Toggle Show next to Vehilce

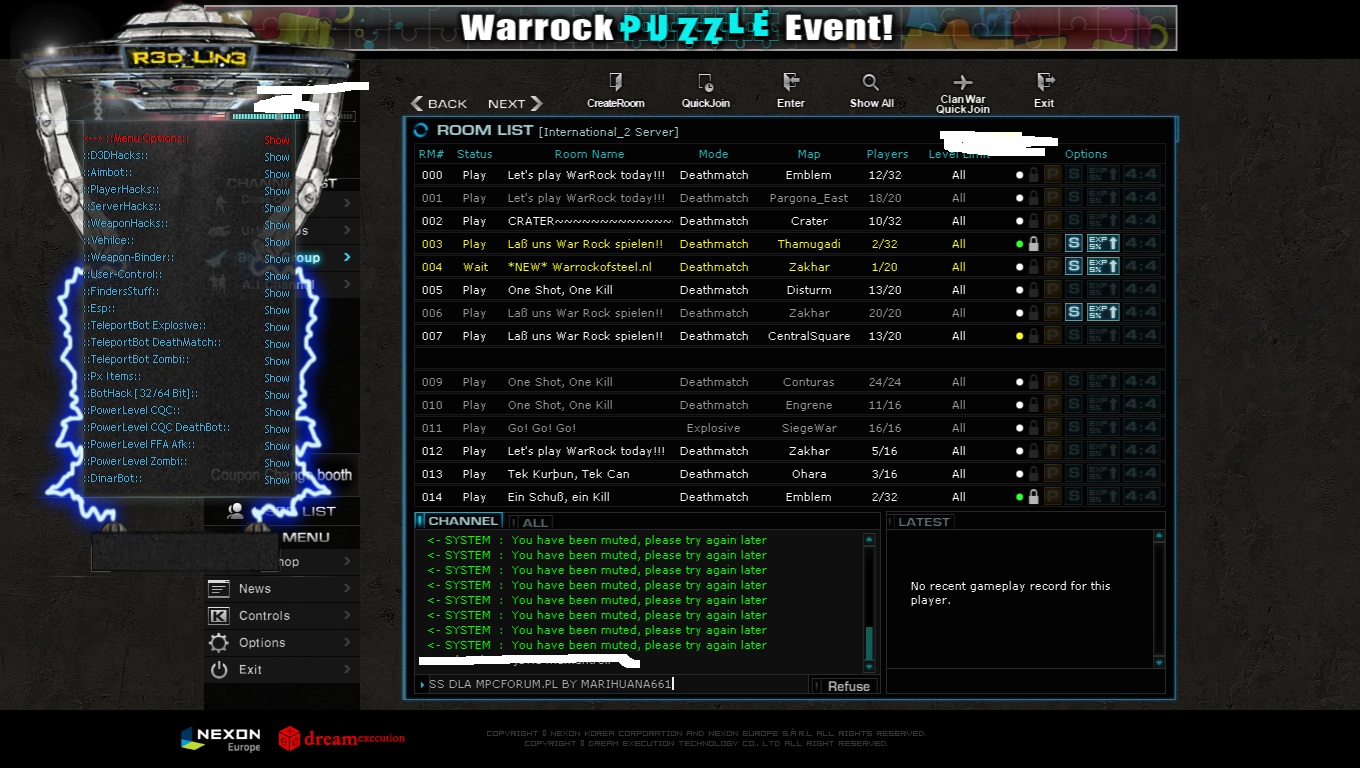tap(277, 242)
